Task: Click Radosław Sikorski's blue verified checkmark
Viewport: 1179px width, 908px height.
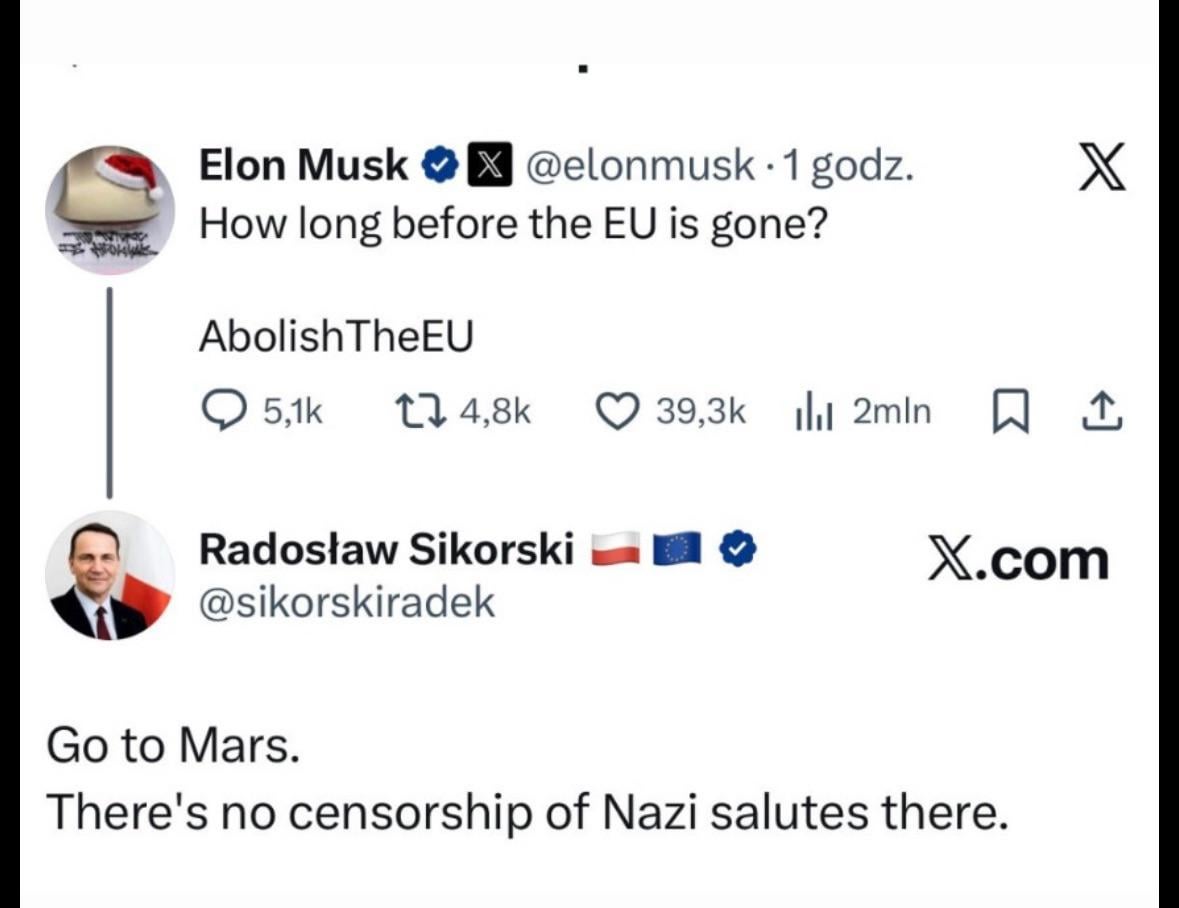Action: [x=738, y=548]
